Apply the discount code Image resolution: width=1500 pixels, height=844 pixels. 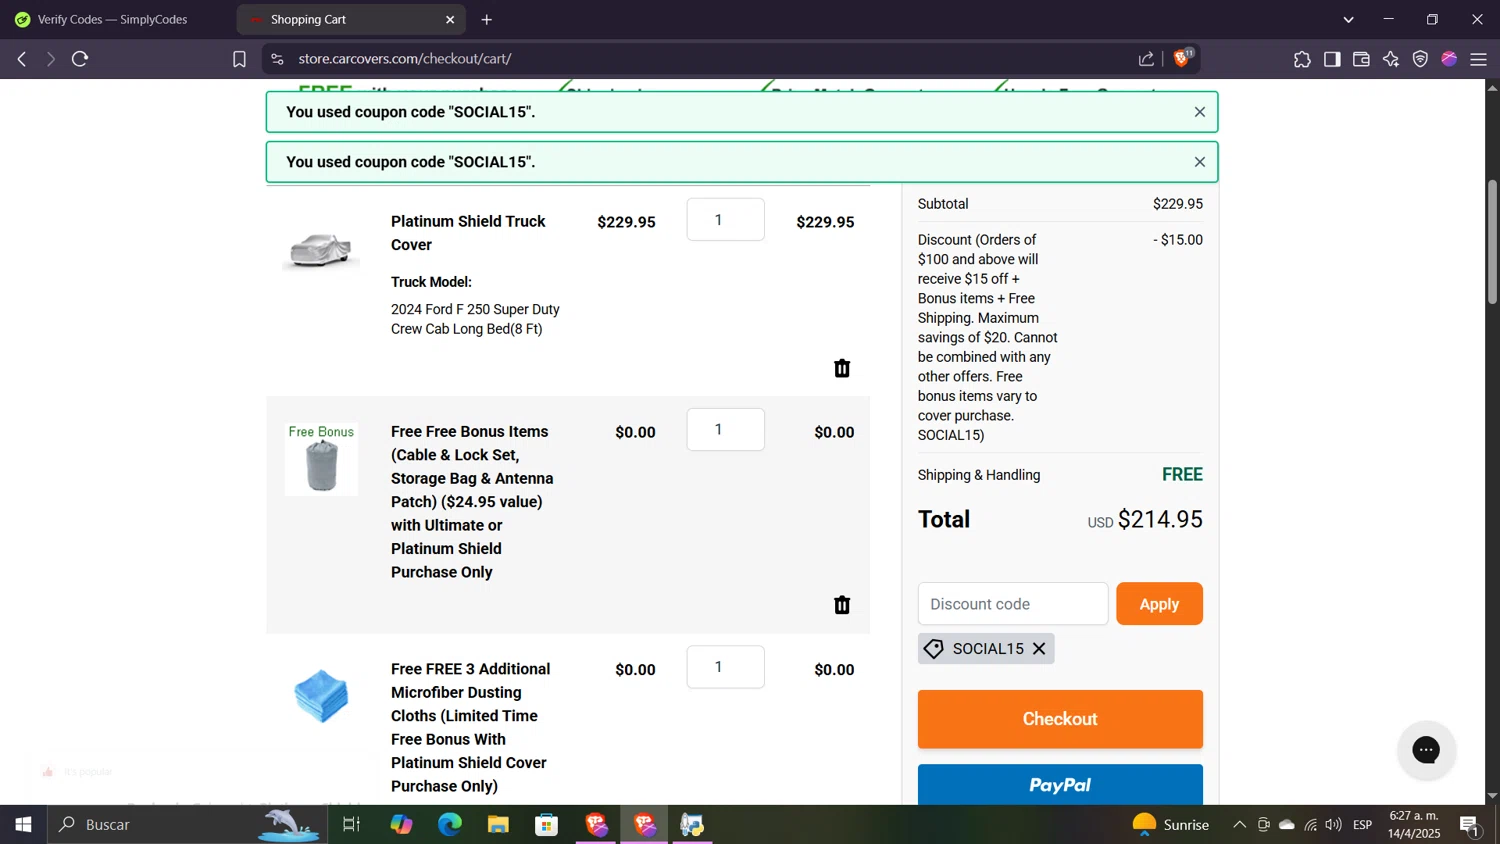pos(1160,604)
